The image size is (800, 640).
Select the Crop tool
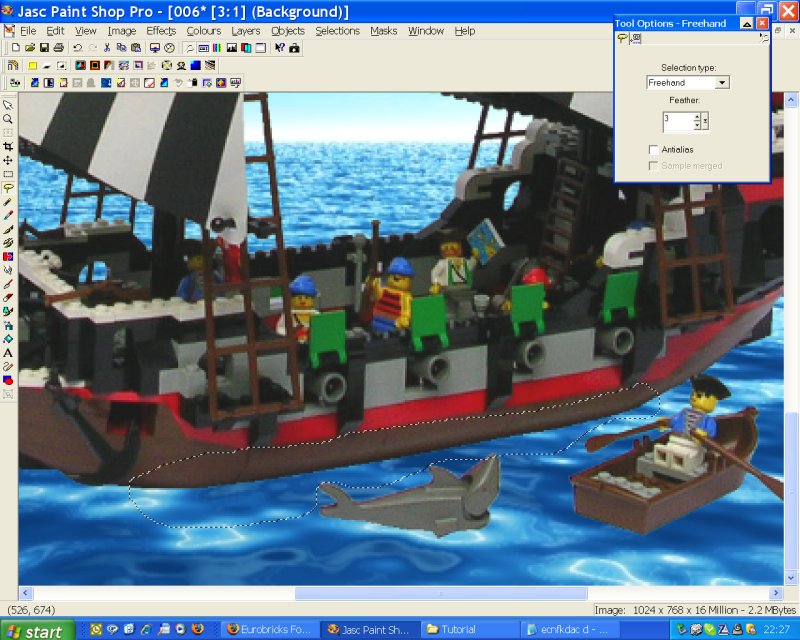tap(8, 146)
